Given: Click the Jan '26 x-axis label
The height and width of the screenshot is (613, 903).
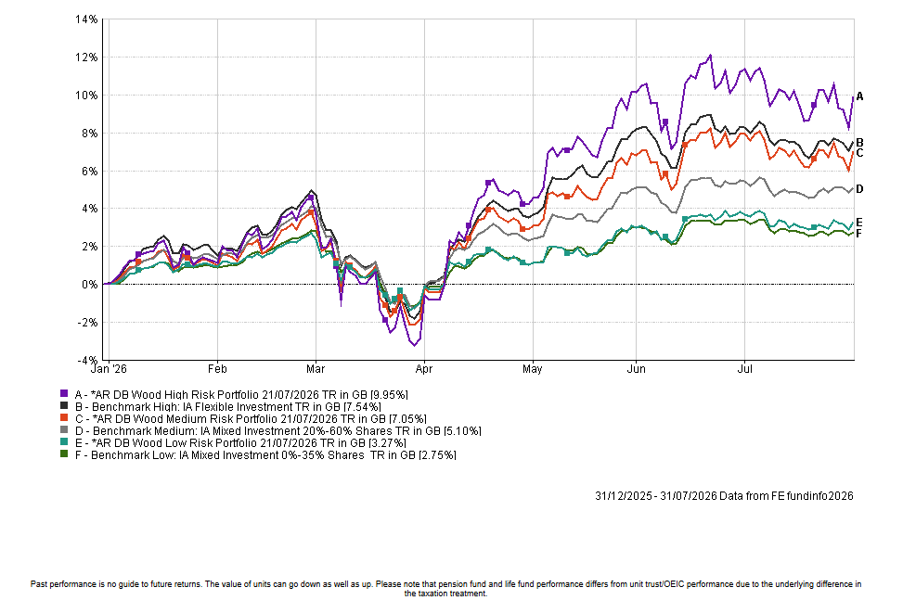Looking at the screenshot, I should (x=108, y=369).
